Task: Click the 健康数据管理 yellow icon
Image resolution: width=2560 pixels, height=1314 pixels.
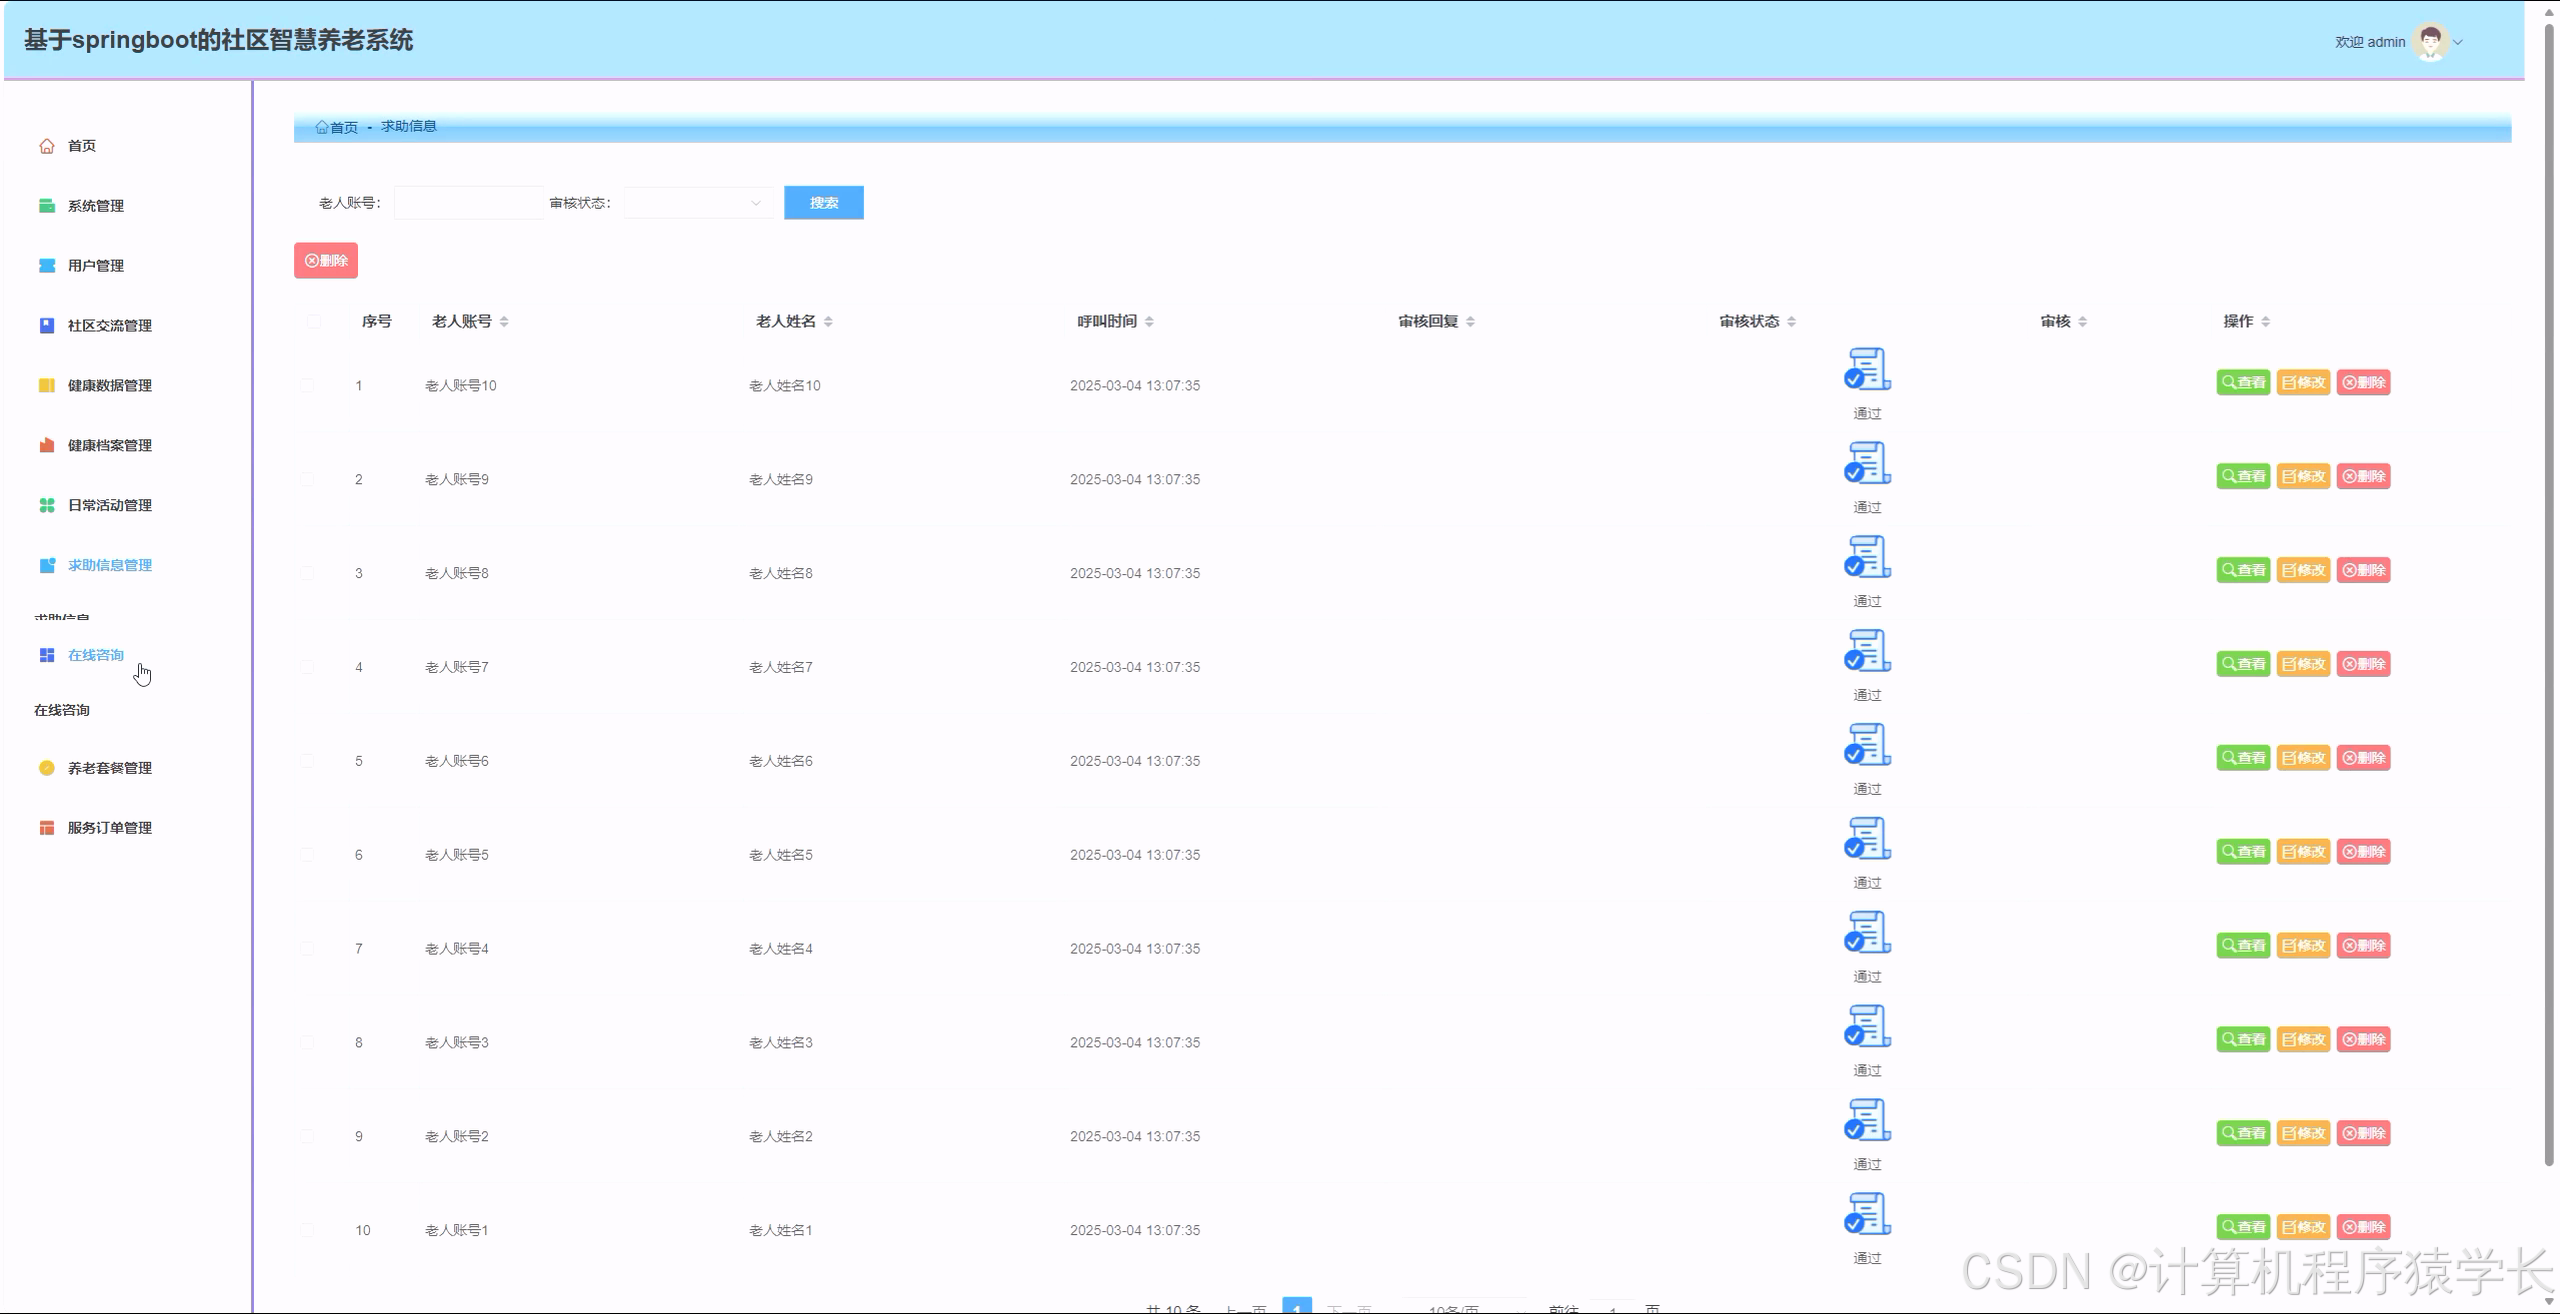Action: click(x=47, y=386)
